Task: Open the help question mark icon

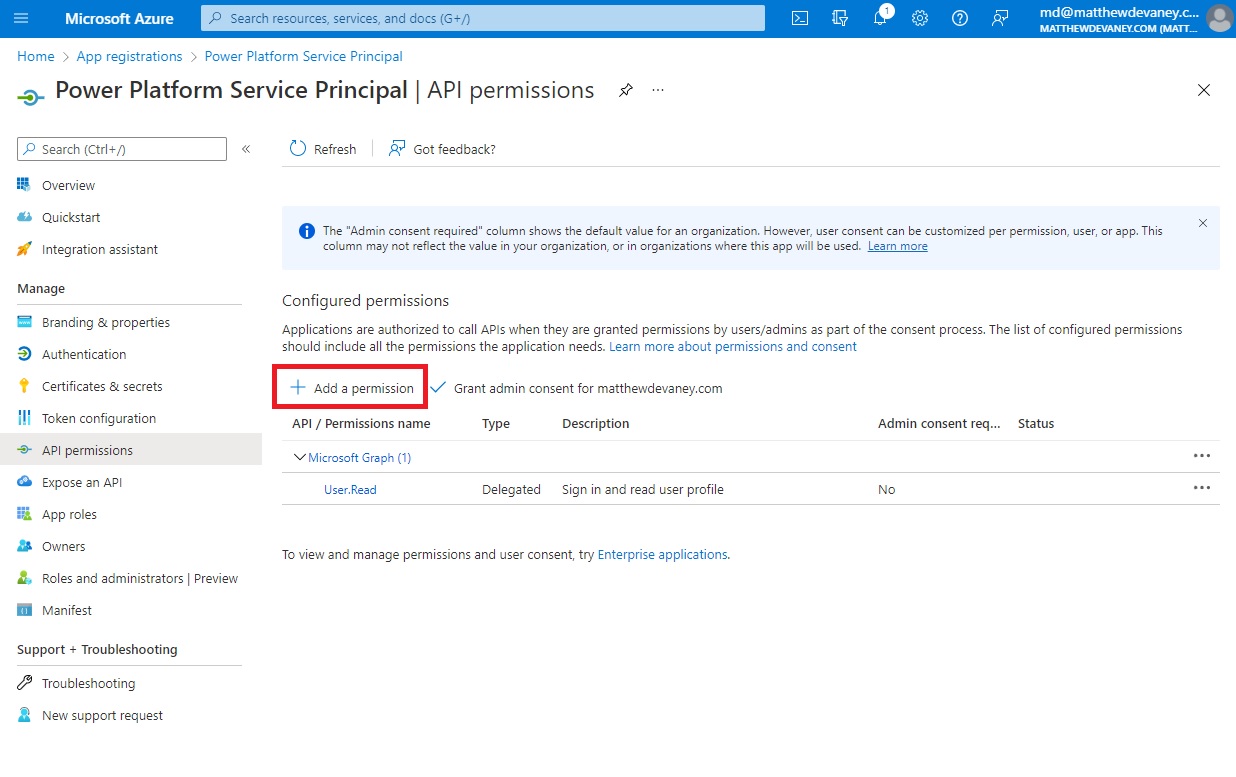Action: tap(960, 18)
